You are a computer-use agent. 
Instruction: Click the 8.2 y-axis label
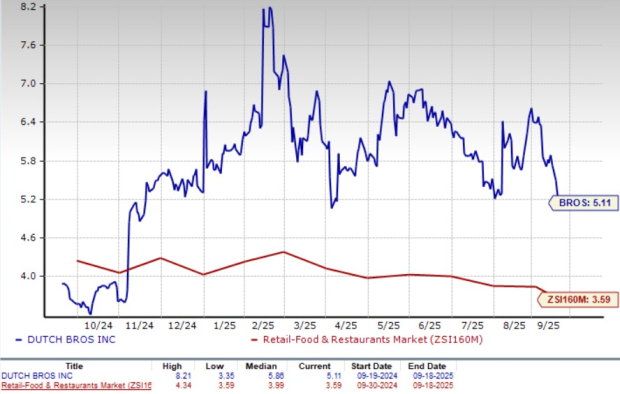pos(28,7)
